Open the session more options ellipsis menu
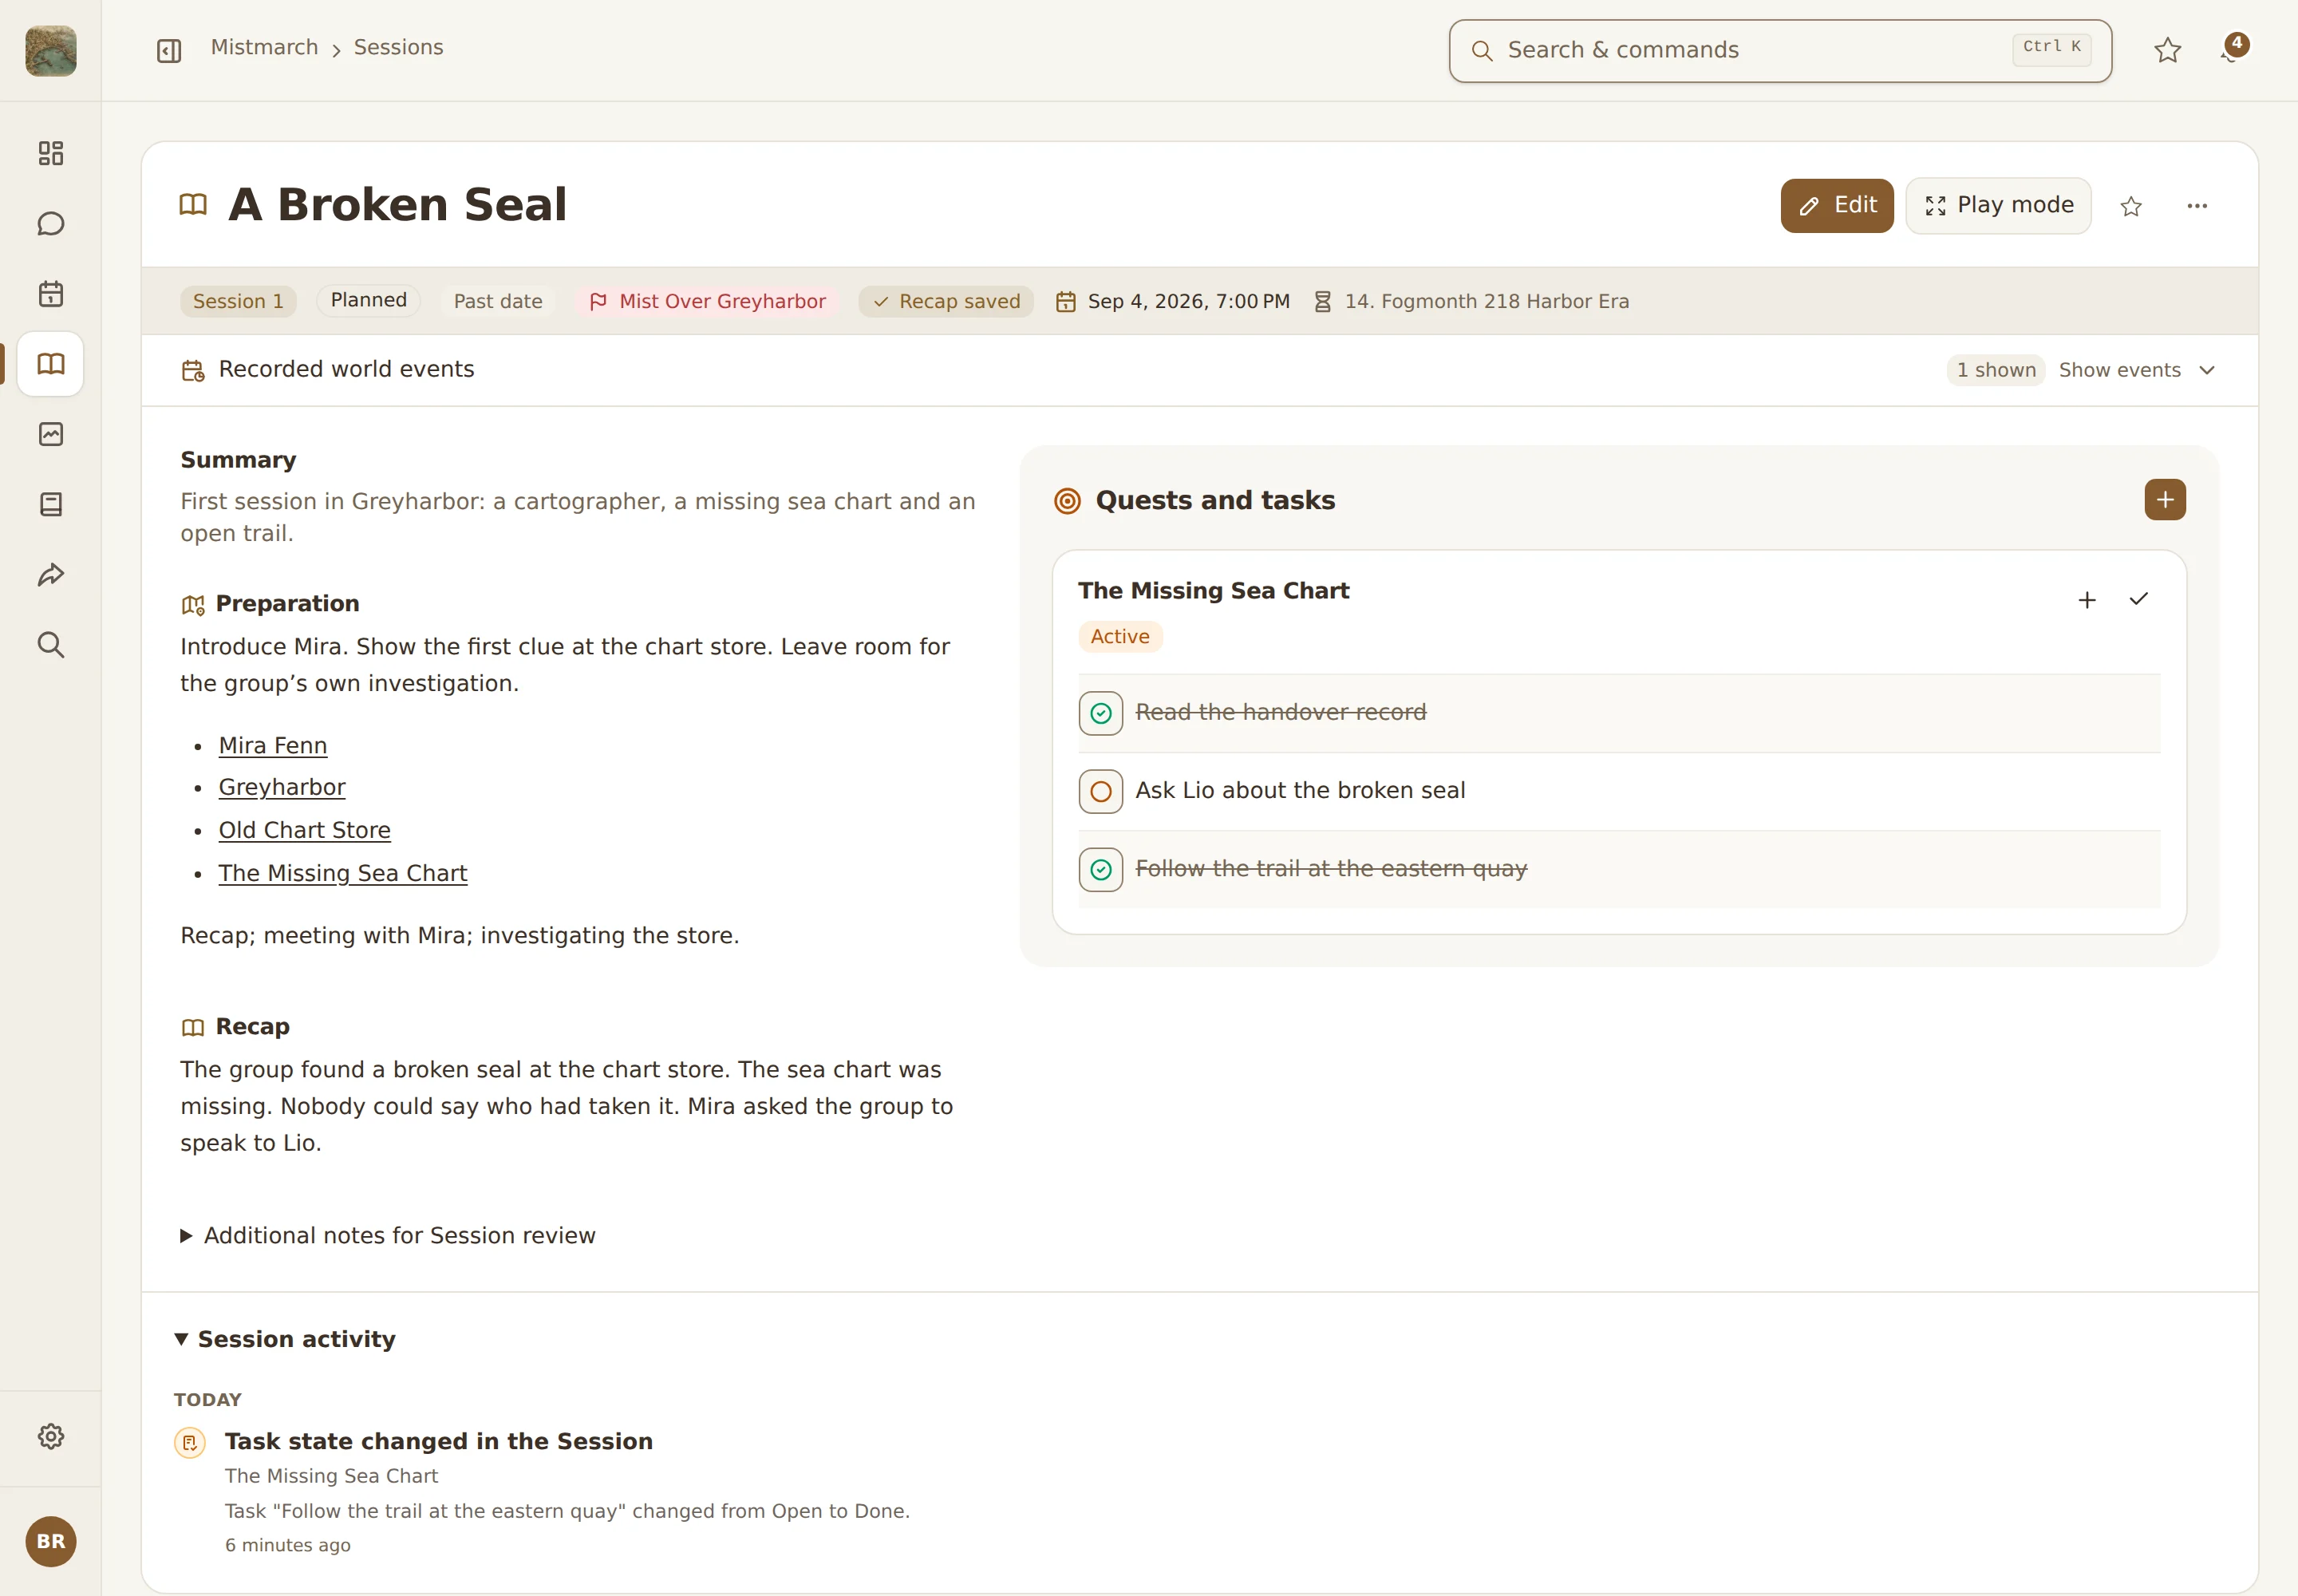The height and width of the screenshot is (1596, 2298). coord(2197,206)
